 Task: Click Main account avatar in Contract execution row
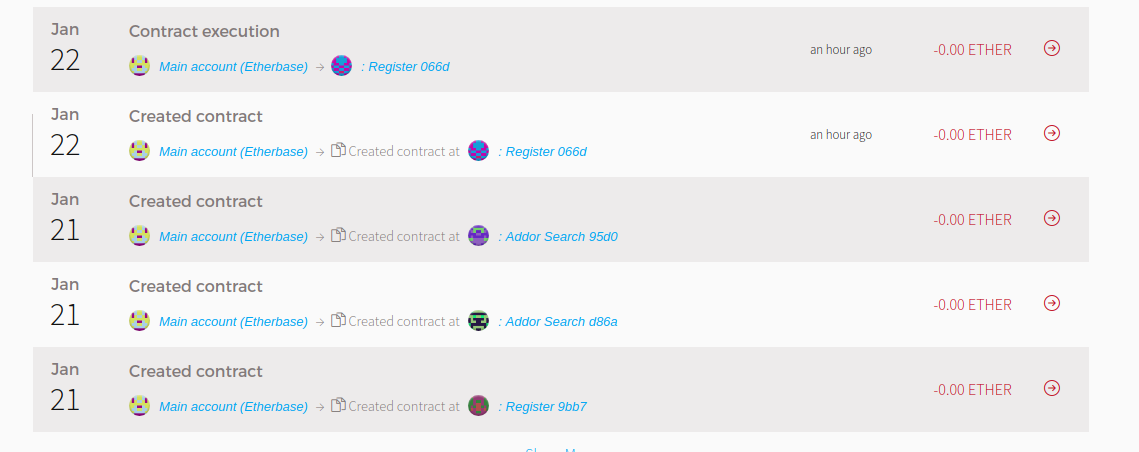point(139,66)
